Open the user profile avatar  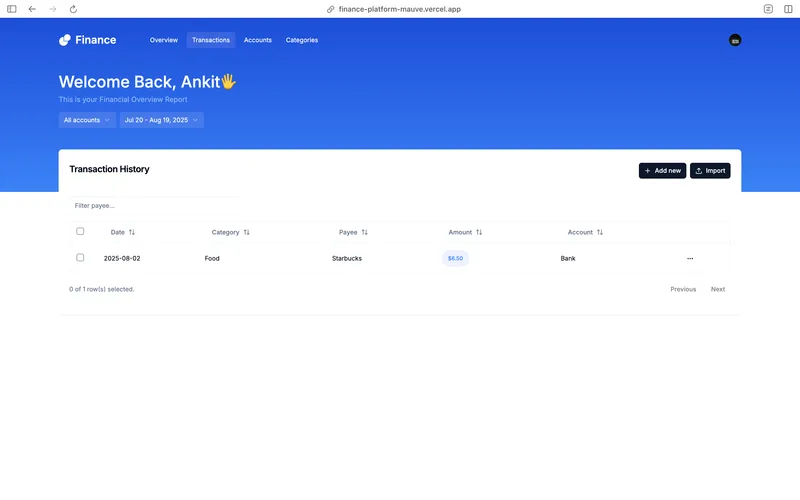tap(735, 40)
